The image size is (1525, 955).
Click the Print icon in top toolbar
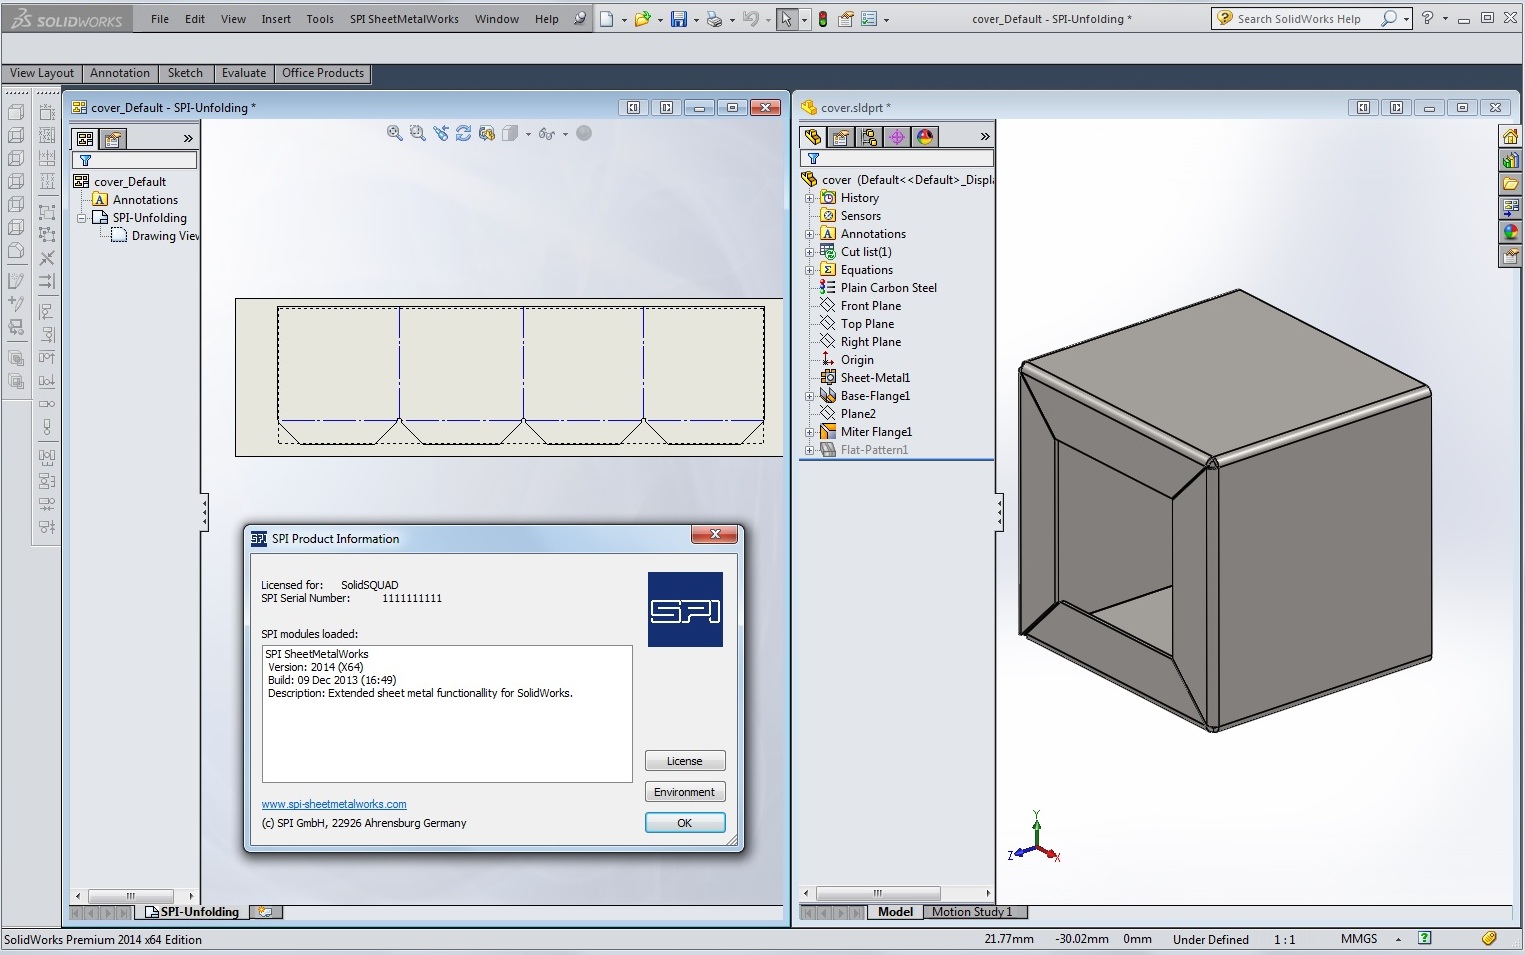click(x=714, y=19)
